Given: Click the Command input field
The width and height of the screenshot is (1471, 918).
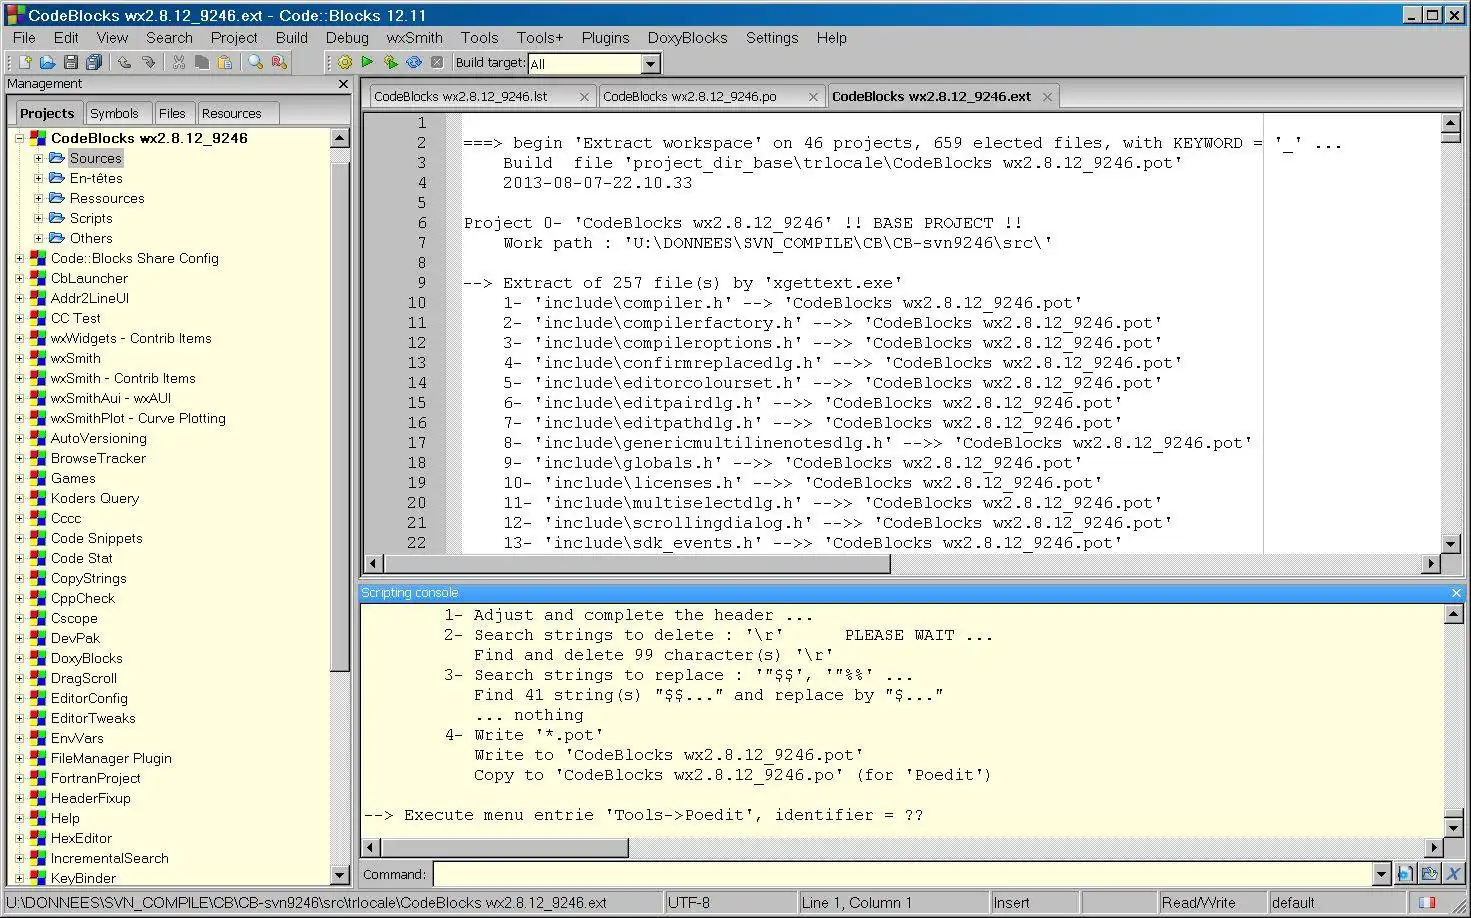Looking at the screenshot, I should [903, 874].
